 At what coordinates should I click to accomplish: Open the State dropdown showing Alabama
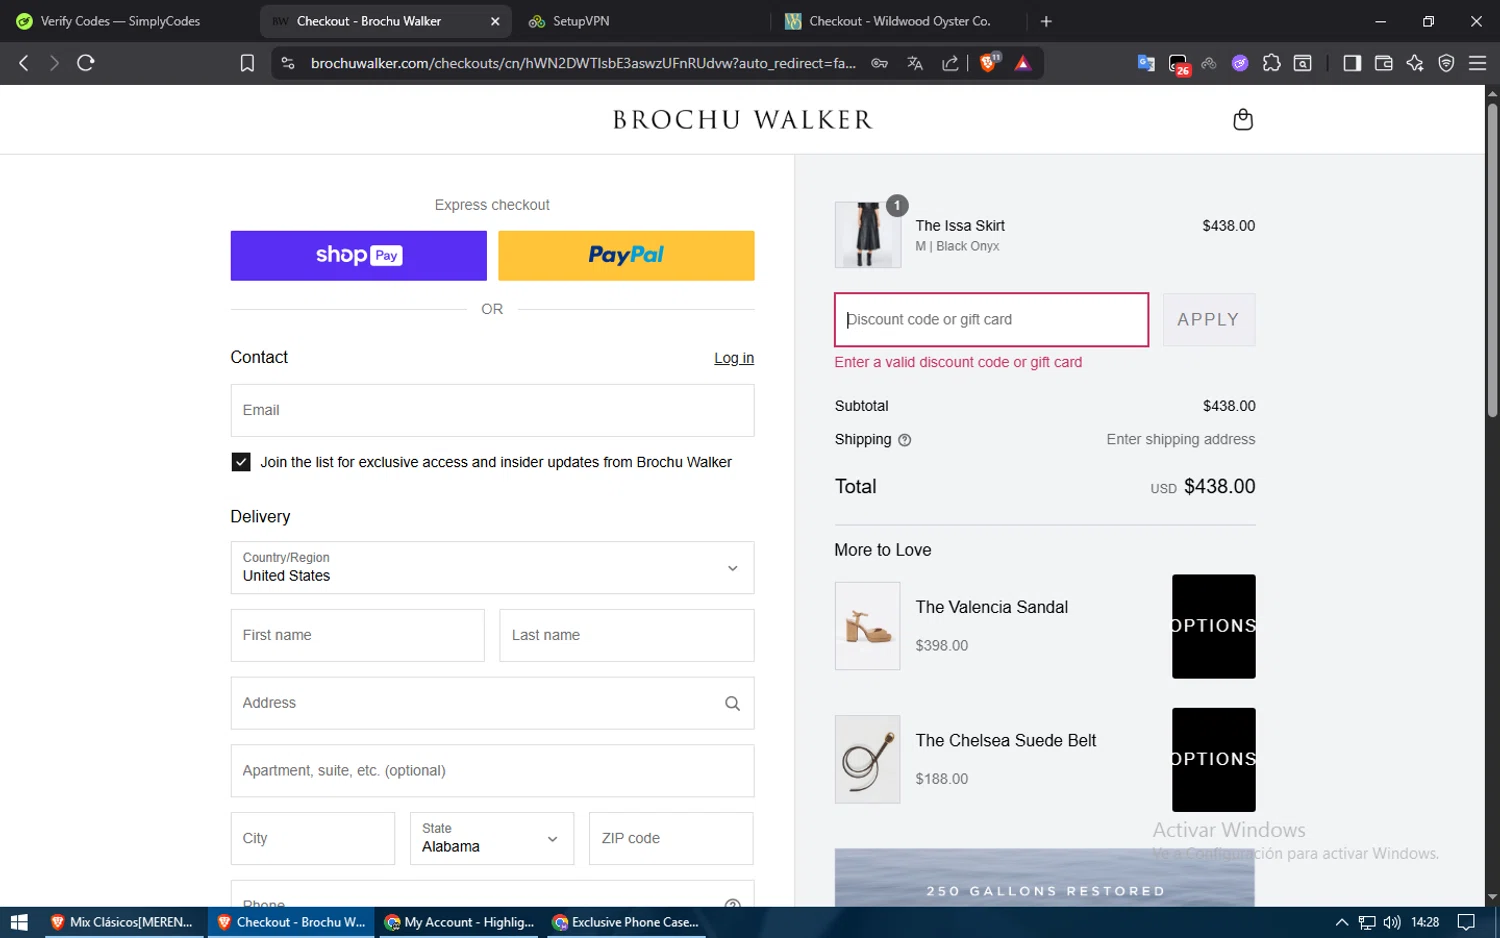(492, 838)
